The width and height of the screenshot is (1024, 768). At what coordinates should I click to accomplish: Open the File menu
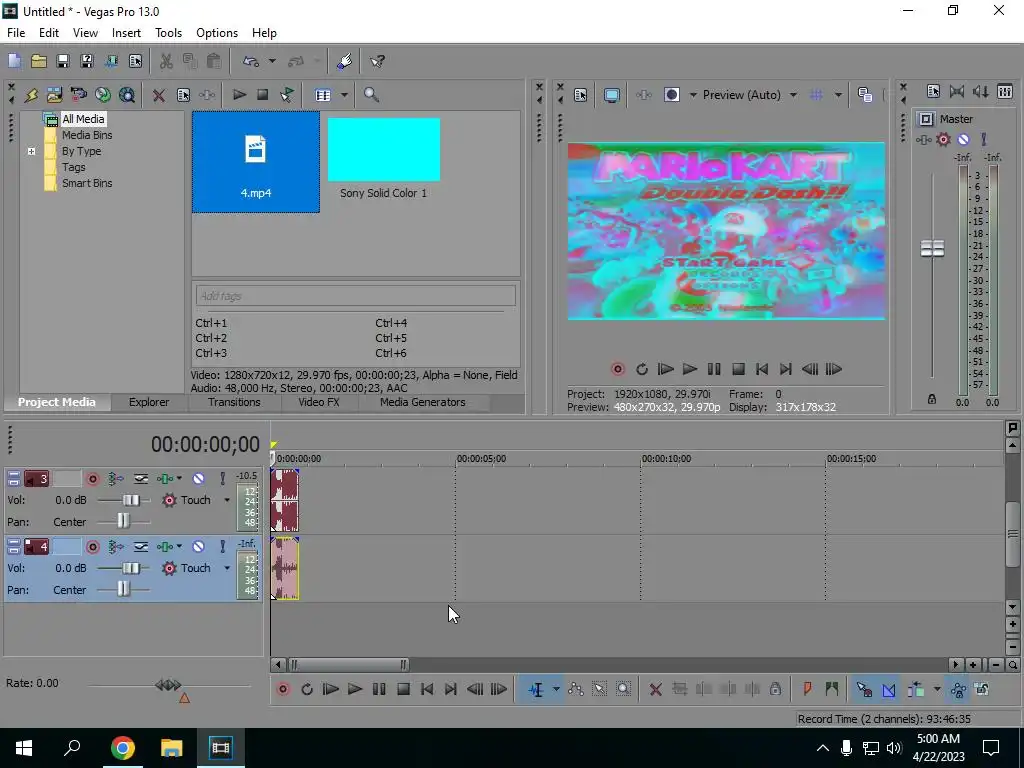tap(16, 33)
